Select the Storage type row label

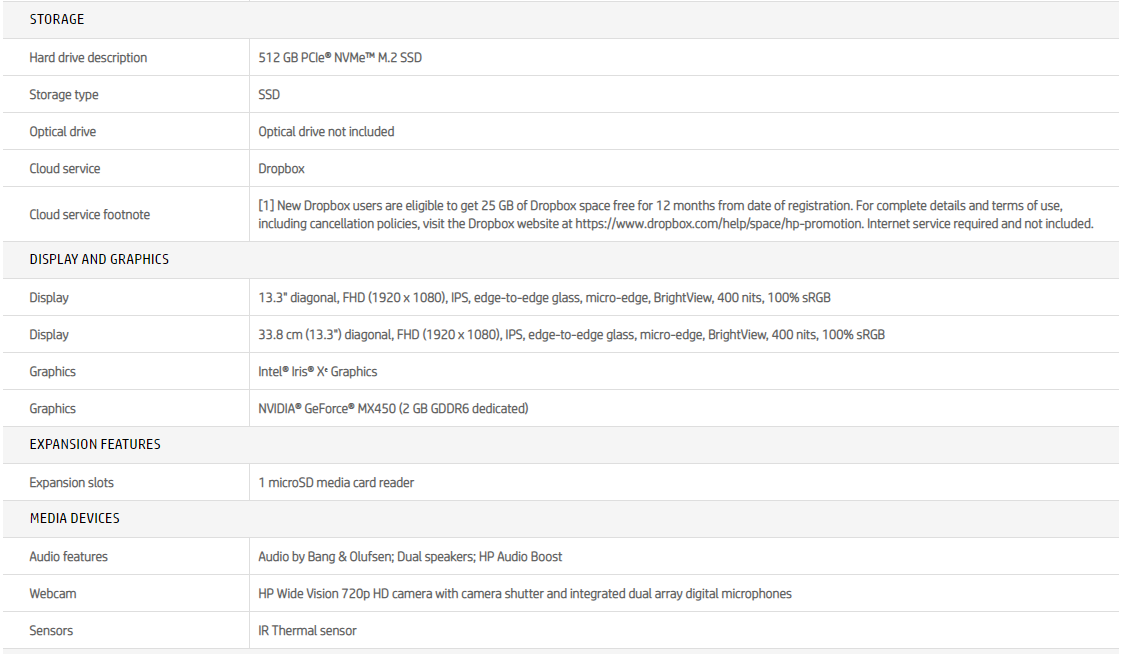(64, 95)
